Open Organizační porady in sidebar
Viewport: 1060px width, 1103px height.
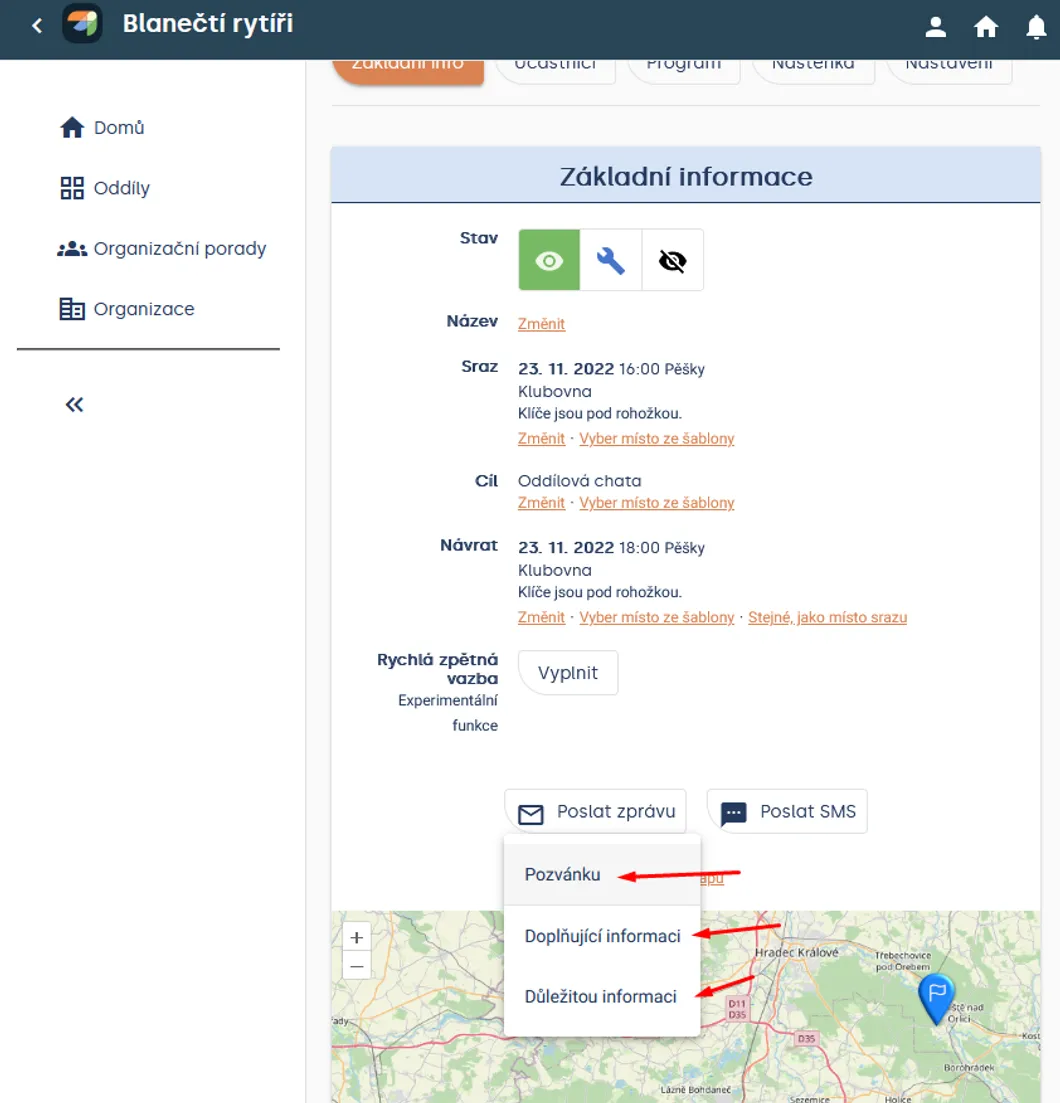(x=162, y=248)
